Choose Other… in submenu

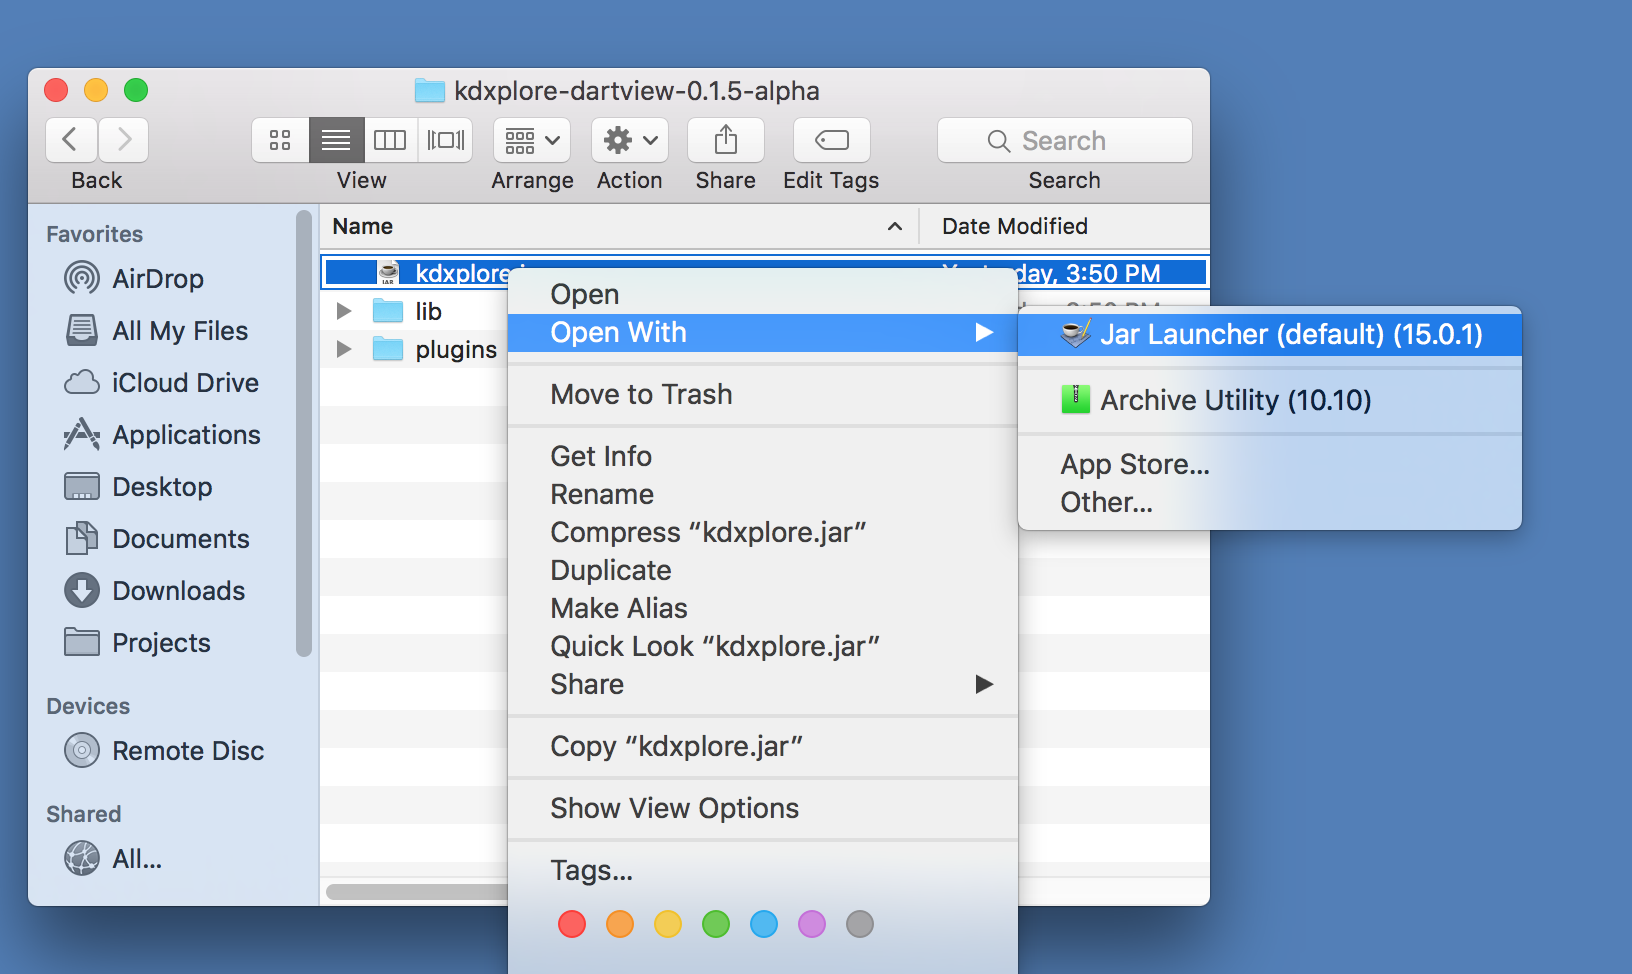point(1270,502)
